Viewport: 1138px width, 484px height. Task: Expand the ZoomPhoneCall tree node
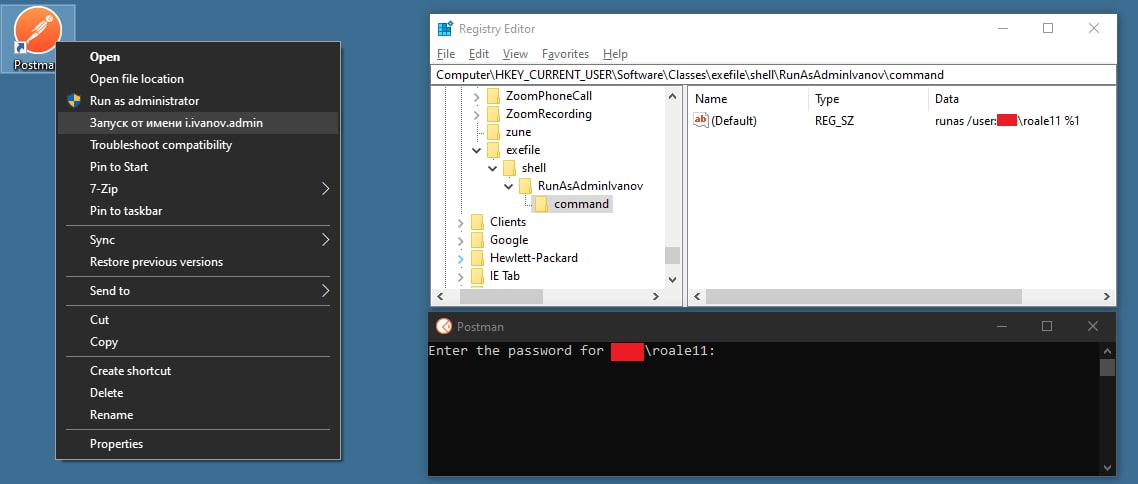coord(477,97)
